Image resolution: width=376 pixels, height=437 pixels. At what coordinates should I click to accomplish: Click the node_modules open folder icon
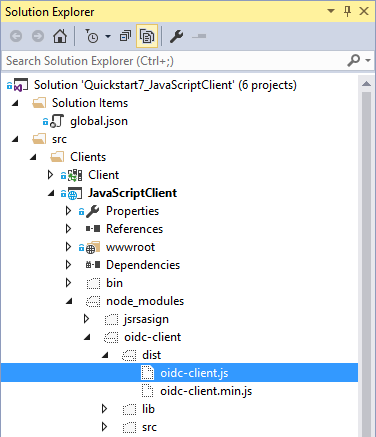click(x=93, y=301)
